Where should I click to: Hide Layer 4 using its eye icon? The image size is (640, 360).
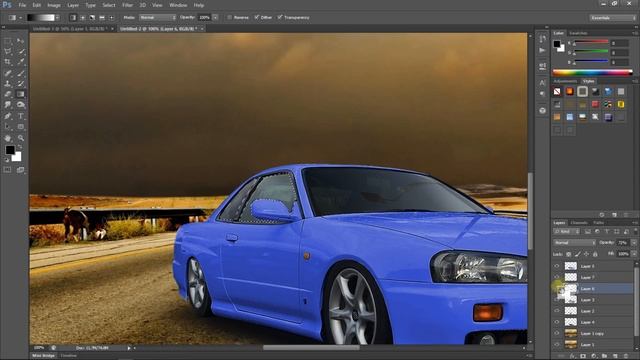point(557,322)
